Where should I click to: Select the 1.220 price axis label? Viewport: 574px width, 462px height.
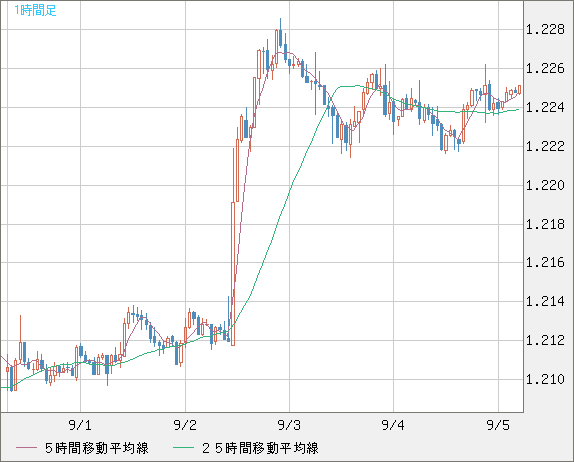point(545,185)
